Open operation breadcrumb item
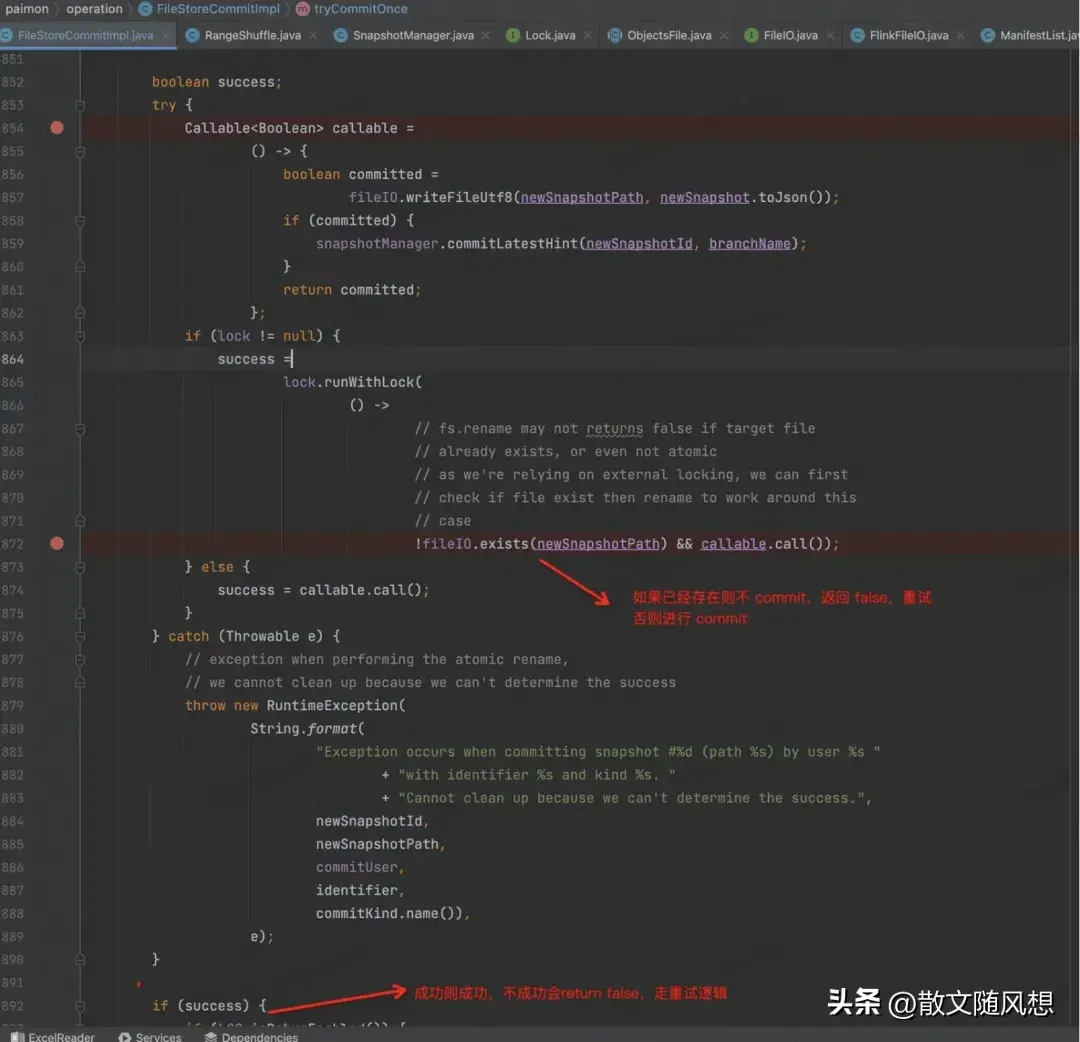Image resolution: width=1080 pixels, height=1042 pixels. coord(94,9)
